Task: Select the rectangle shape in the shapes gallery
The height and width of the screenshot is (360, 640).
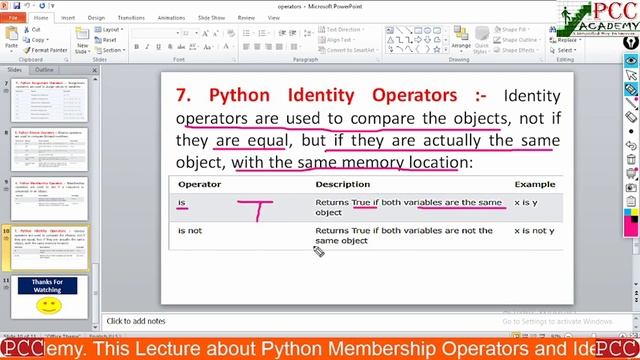Action: tap(418, 30)
